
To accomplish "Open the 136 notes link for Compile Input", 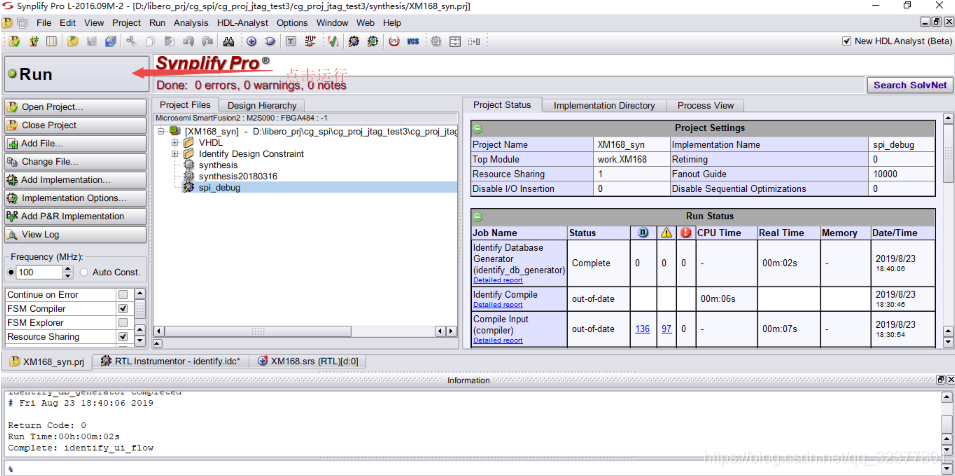I will point(642,329).
